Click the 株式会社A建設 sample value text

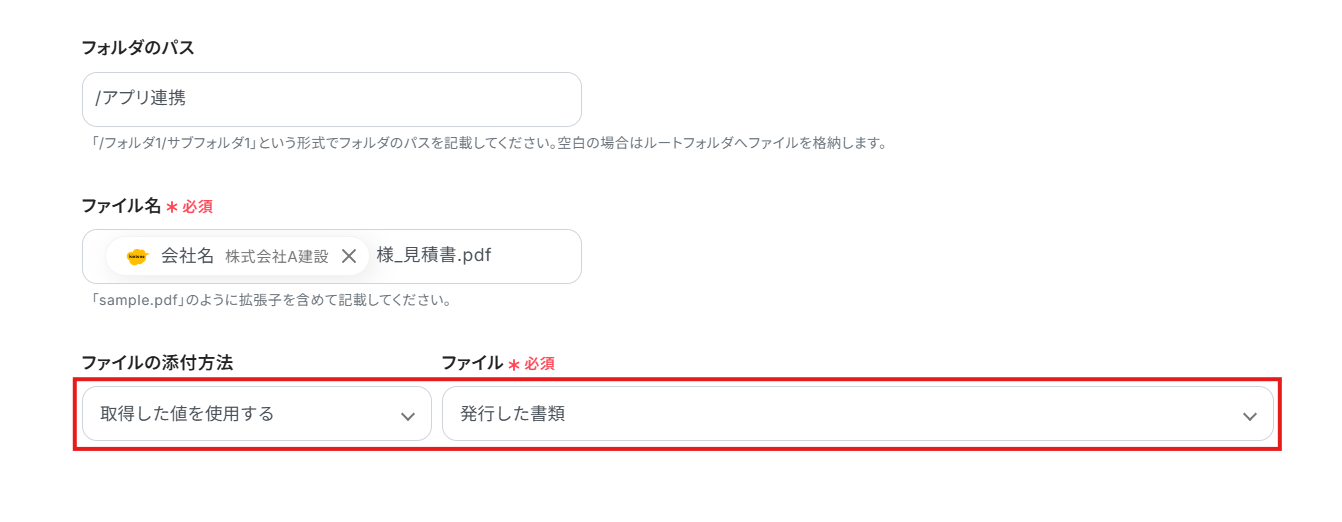(277, 257)
